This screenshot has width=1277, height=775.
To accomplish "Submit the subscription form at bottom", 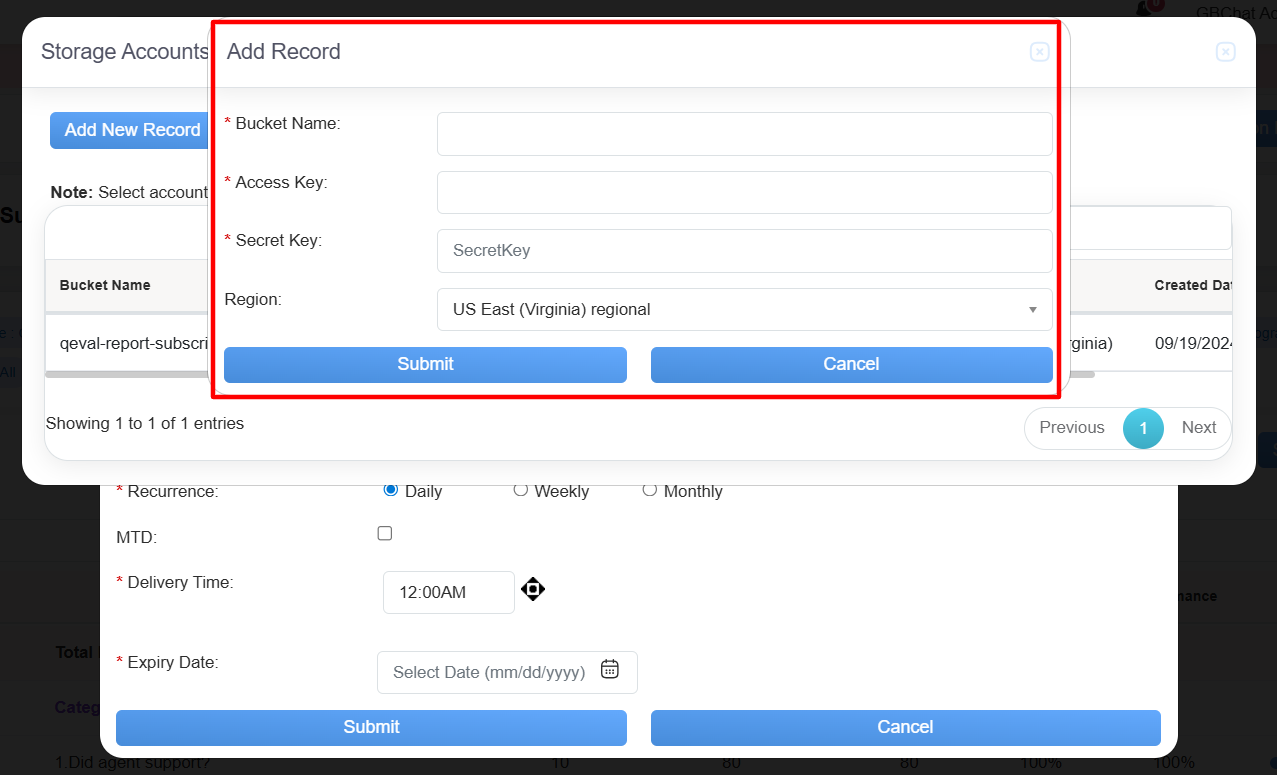I will tap(371, 727).
